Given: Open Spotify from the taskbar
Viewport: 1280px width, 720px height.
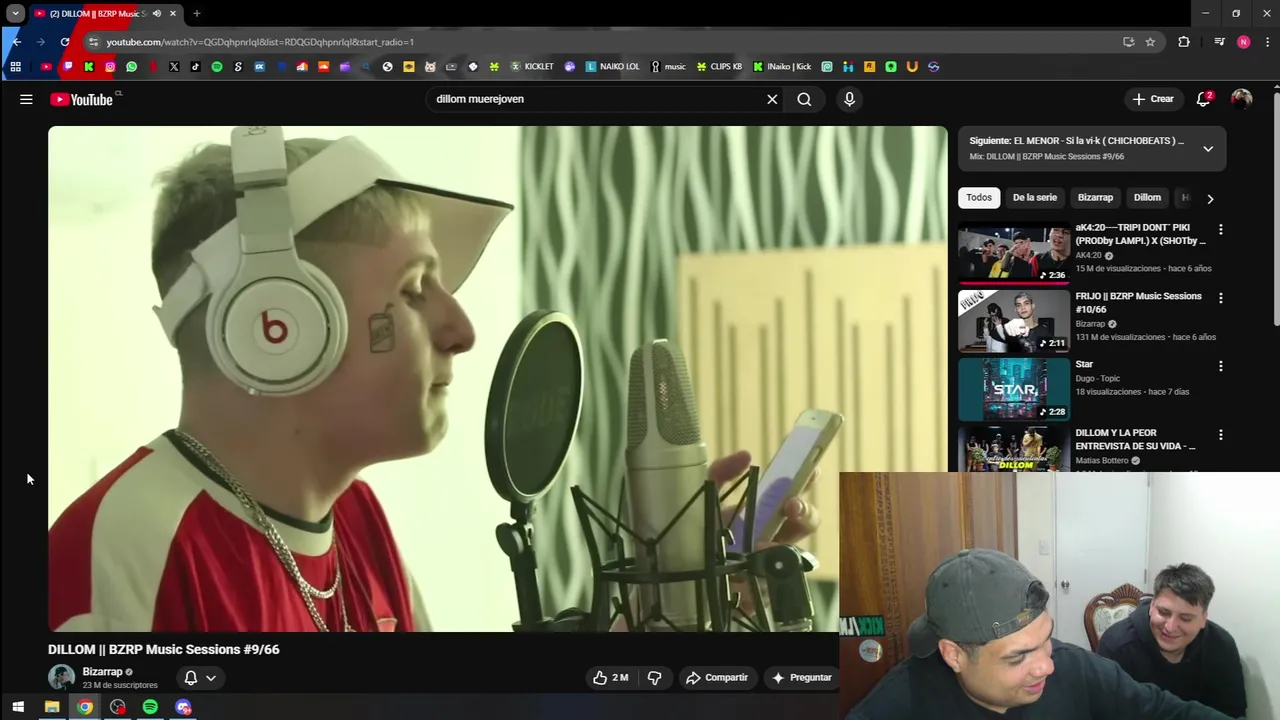Looking at the screenshot, I should click(150, 707).
